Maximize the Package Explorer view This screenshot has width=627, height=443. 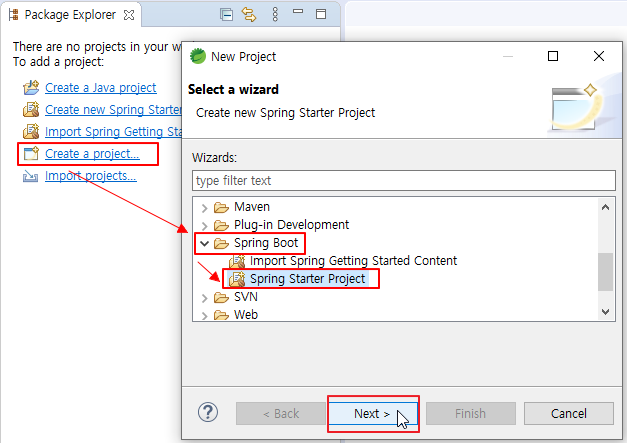click(x=321, y=14)
